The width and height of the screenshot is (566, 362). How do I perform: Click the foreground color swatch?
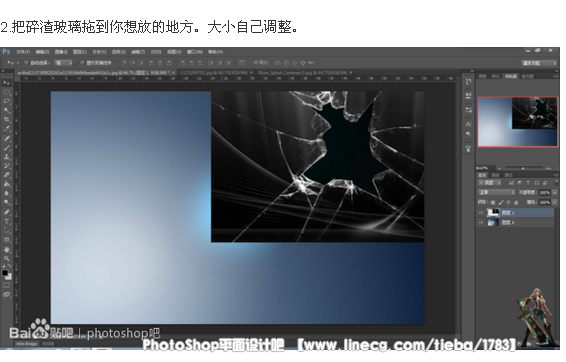5,273
